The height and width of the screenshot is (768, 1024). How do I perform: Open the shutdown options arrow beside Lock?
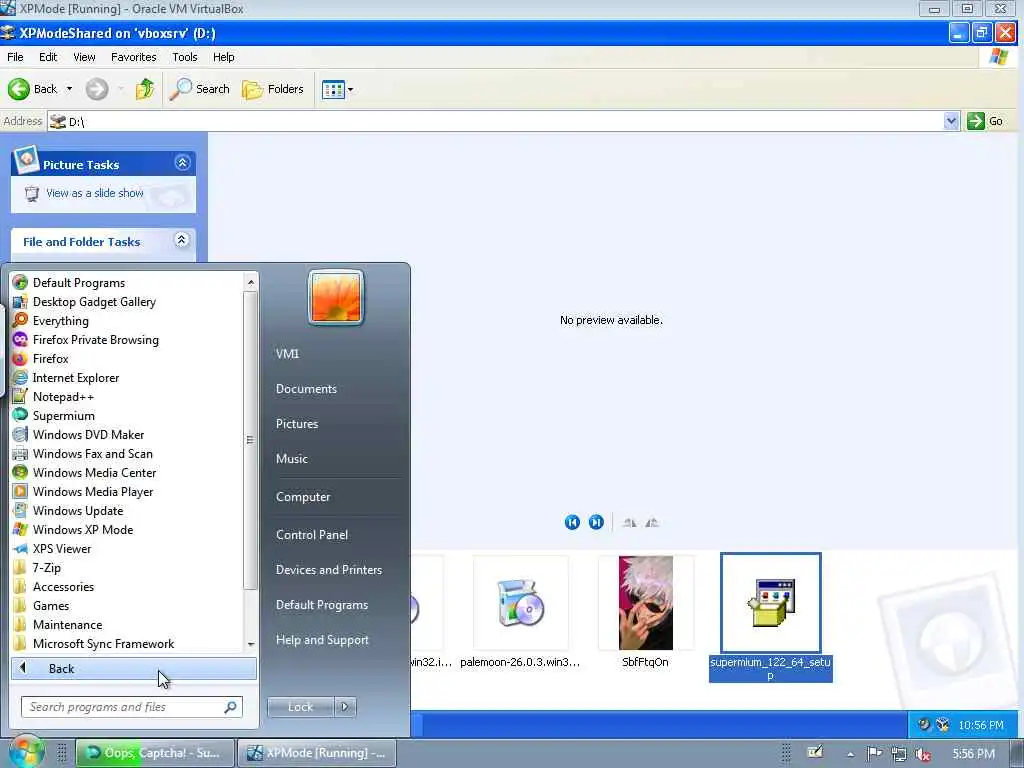click(345, 707)
